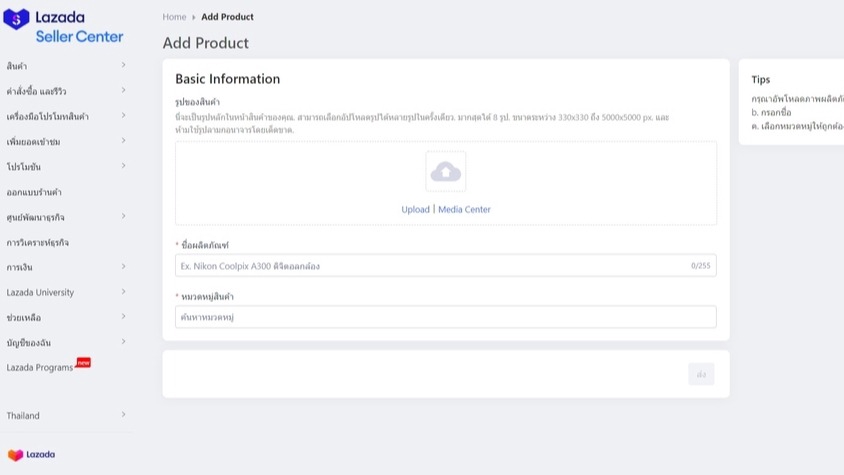Click the Lazada logo at sidebar bottom
844x475 pixels.
tap(31, 455)
